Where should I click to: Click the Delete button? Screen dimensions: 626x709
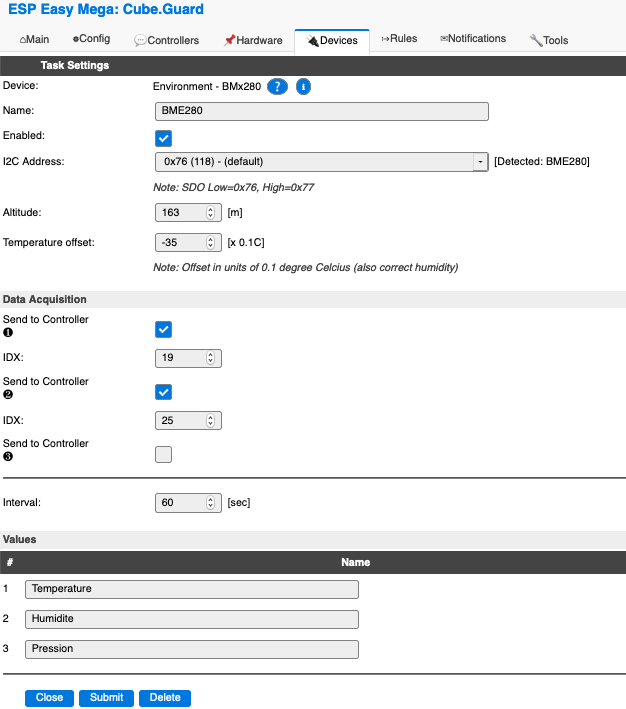coord(165,698)
